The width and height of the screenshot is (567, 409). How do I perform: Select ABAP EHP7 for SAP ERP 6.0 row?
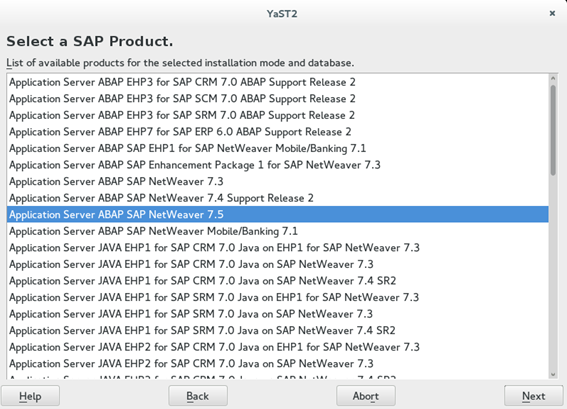pyautogui.click(x=278, y=132)
